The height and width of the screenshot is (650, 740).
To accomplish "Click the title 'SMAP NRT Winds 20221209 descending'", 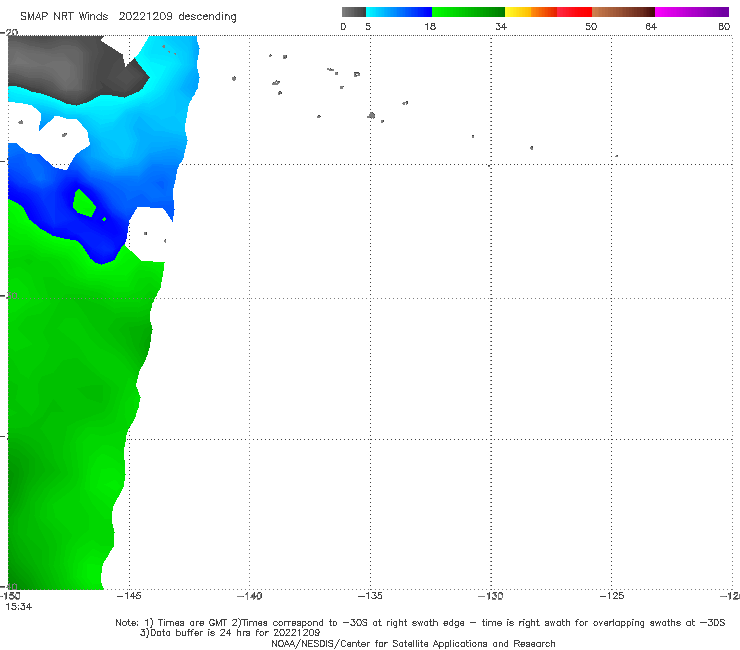I will pos(128,16).
